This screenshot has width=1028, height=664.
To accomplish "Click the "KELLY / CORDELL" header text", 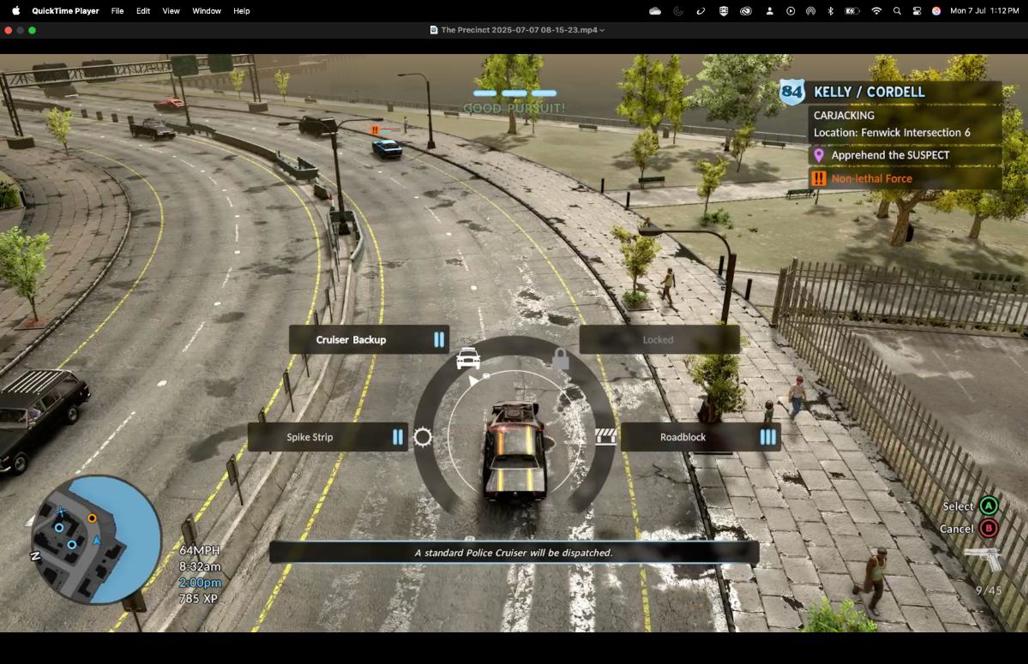I will (x=869, y=92).
